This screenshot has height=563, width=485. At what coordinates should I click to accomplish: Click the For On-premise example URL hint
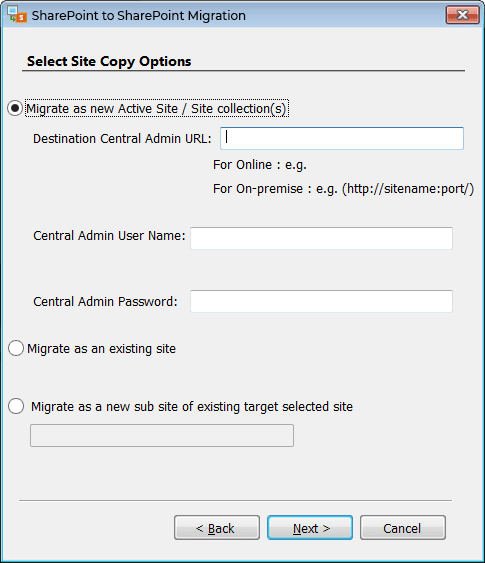344,189
